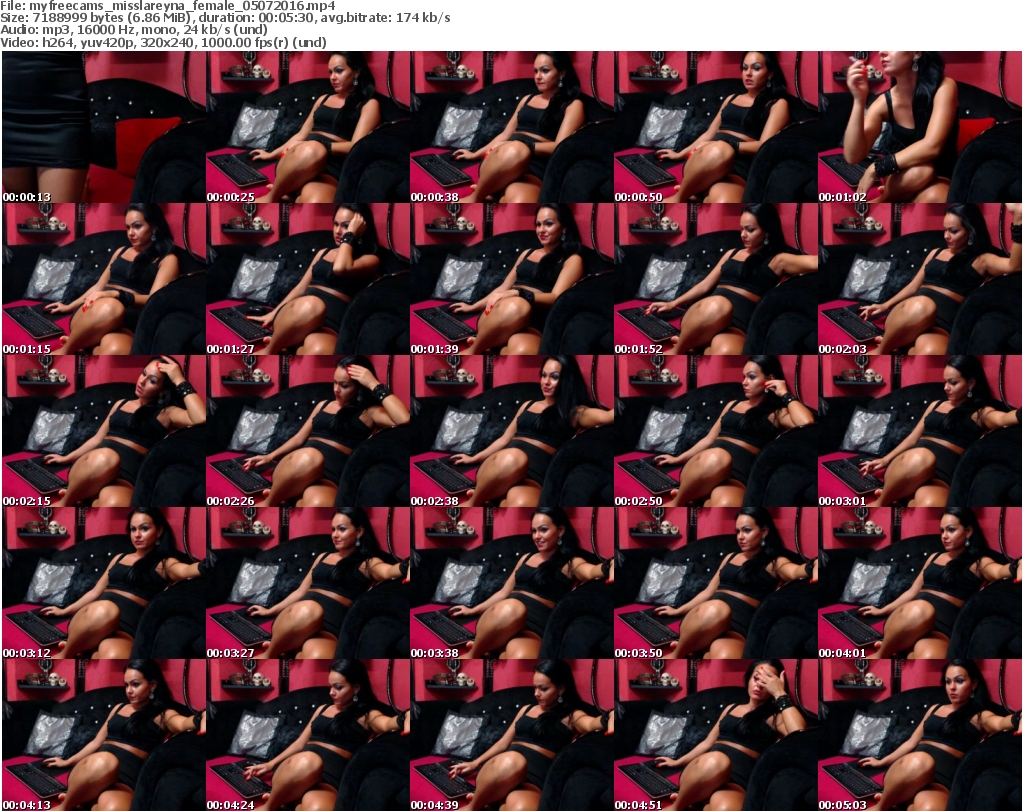
Task: Select the thumbnail frame at 00:01:15
Action: point(104,279)
